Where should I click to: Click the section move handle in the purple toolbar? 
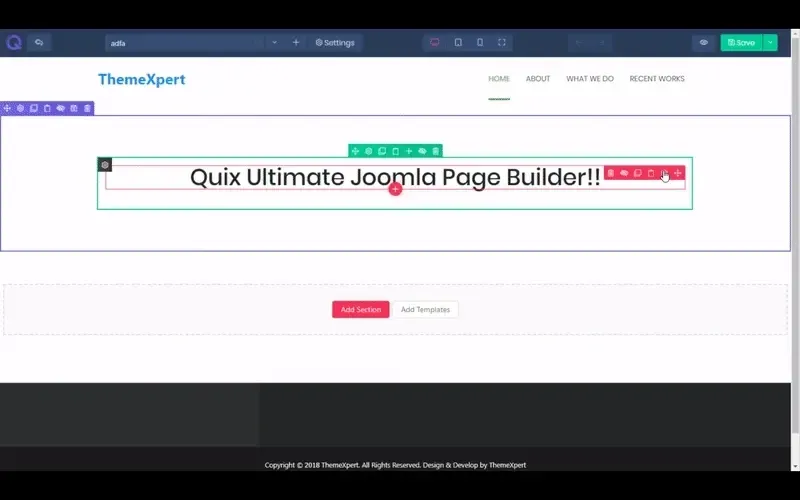coord(7,108)
